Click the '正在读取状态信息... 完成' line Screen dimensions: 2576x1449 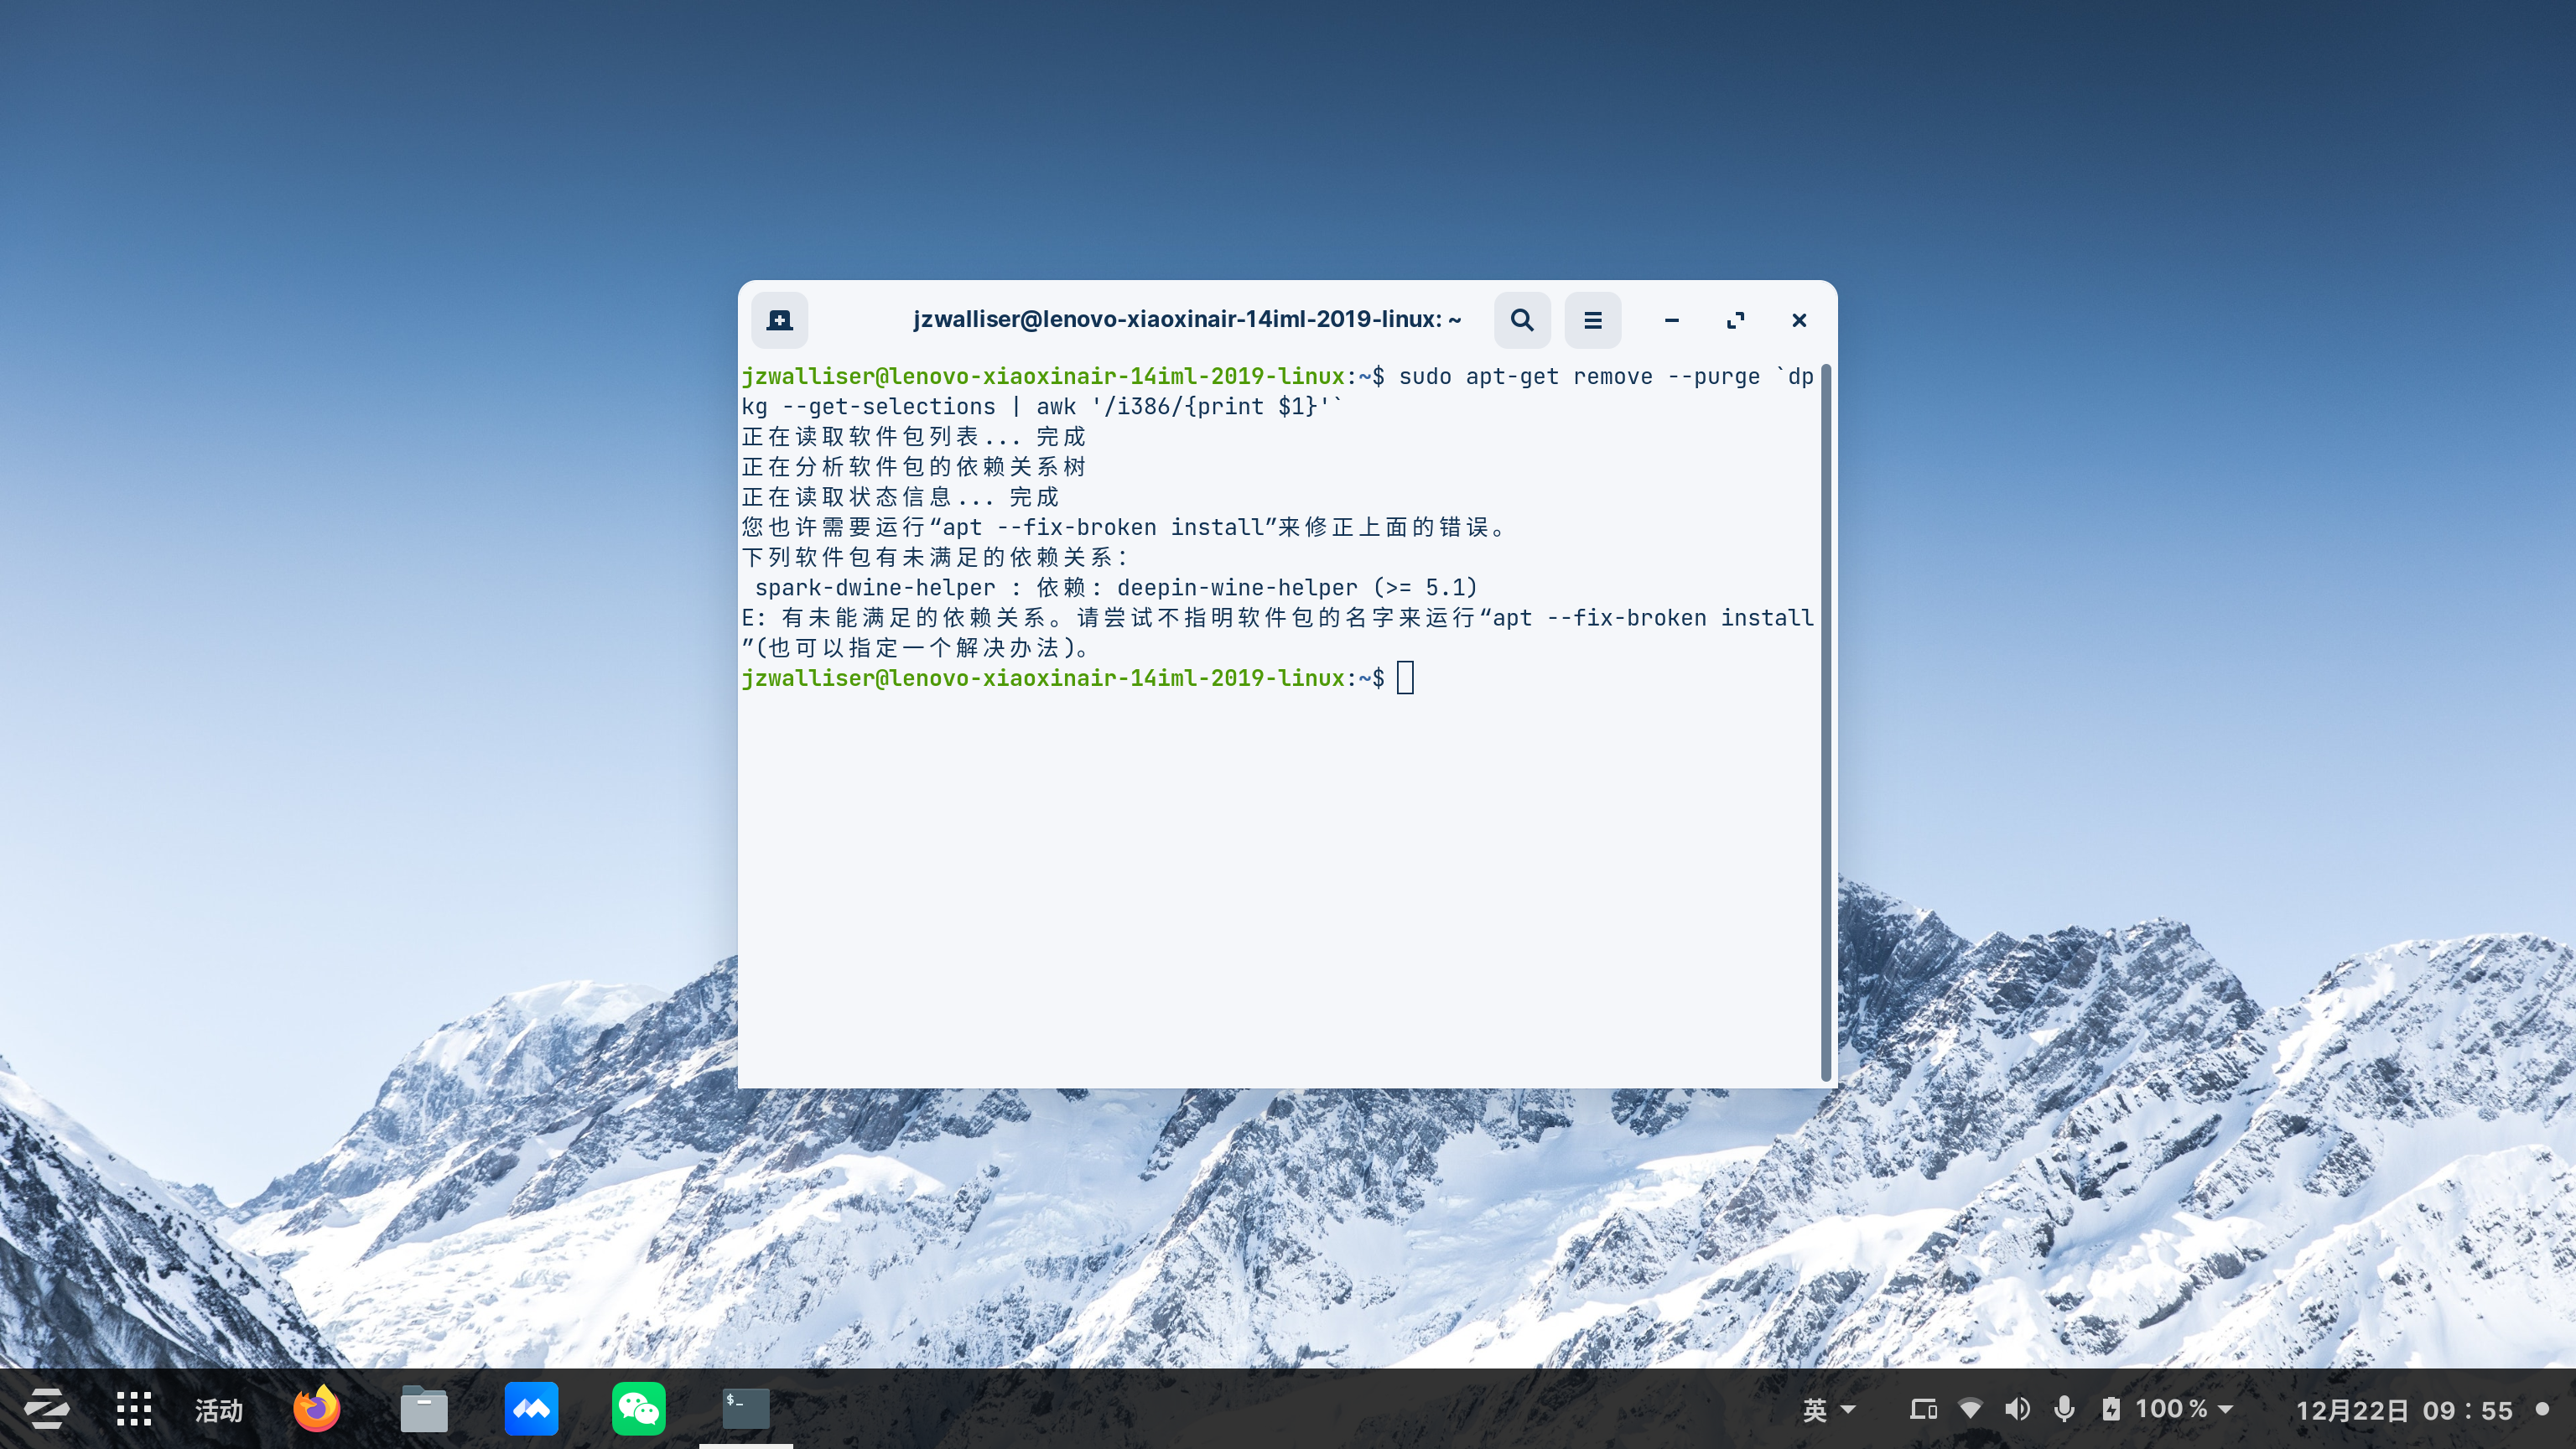click(900, 497)
